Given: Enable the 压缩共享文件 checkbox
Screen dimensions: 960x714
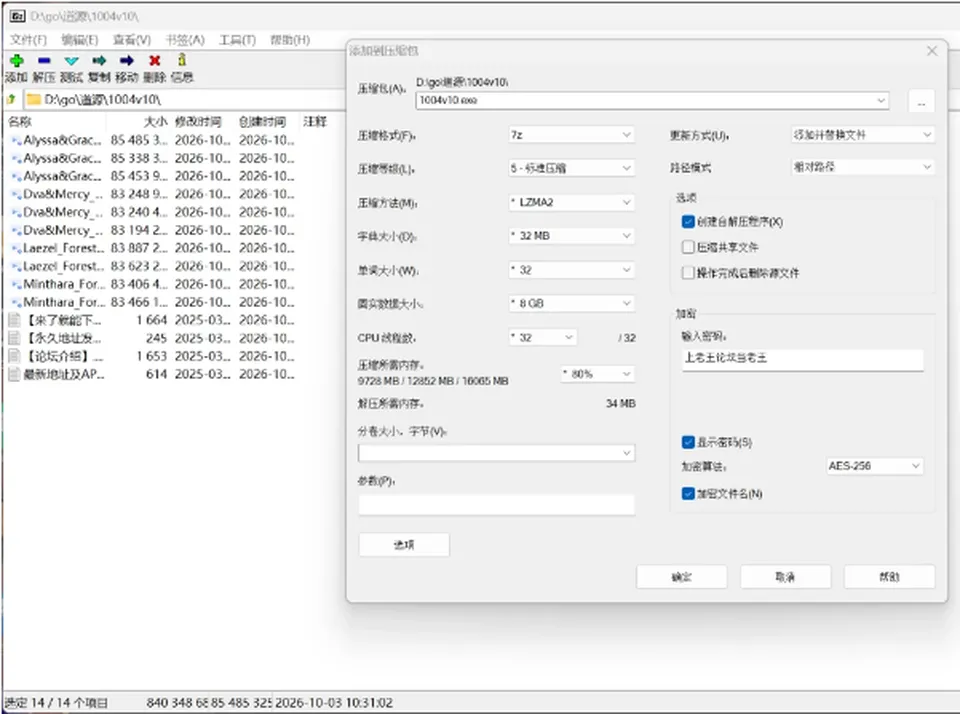Looking at the screenshot, I should pyautogui.click(x=688, y=247).
